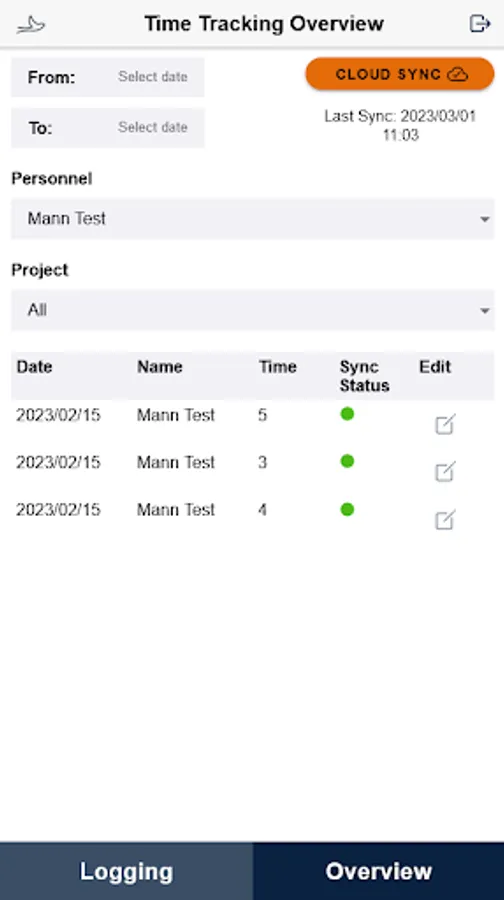Open the Personnel dropdown showing Mann Test
The image size is (504, 900).
(253, 219)
